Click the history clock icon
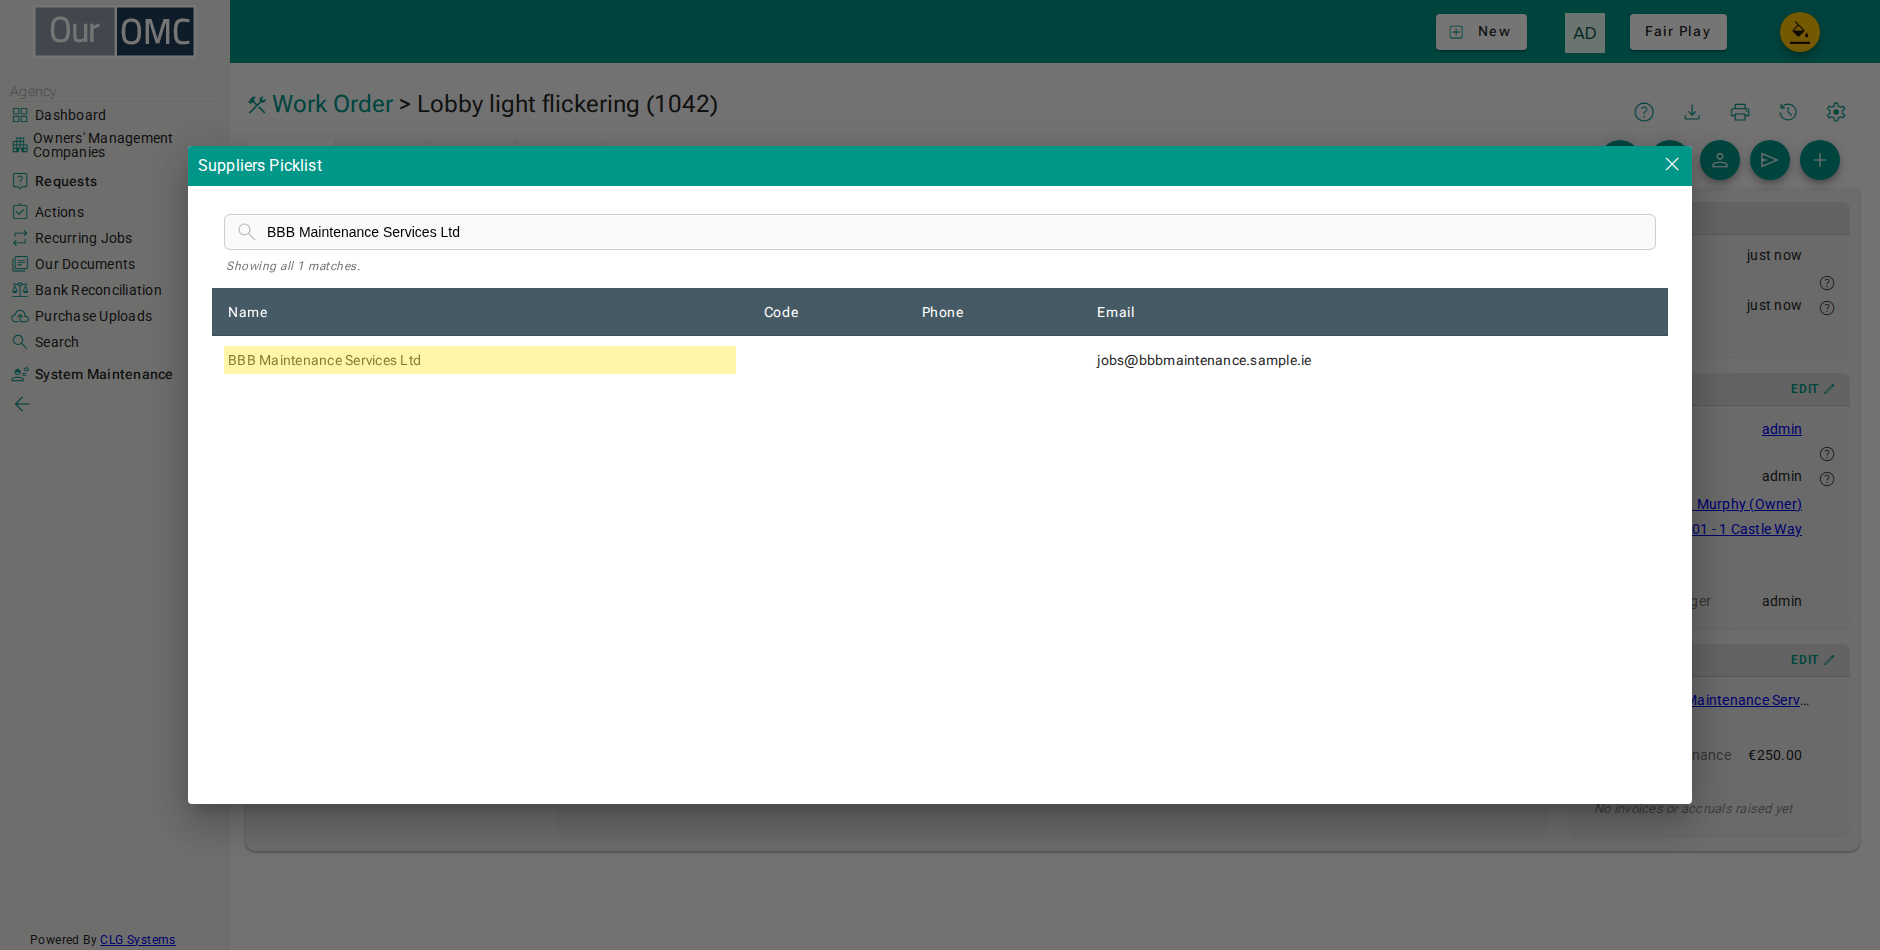The image size is (1880, 950). coord(1788,112)
